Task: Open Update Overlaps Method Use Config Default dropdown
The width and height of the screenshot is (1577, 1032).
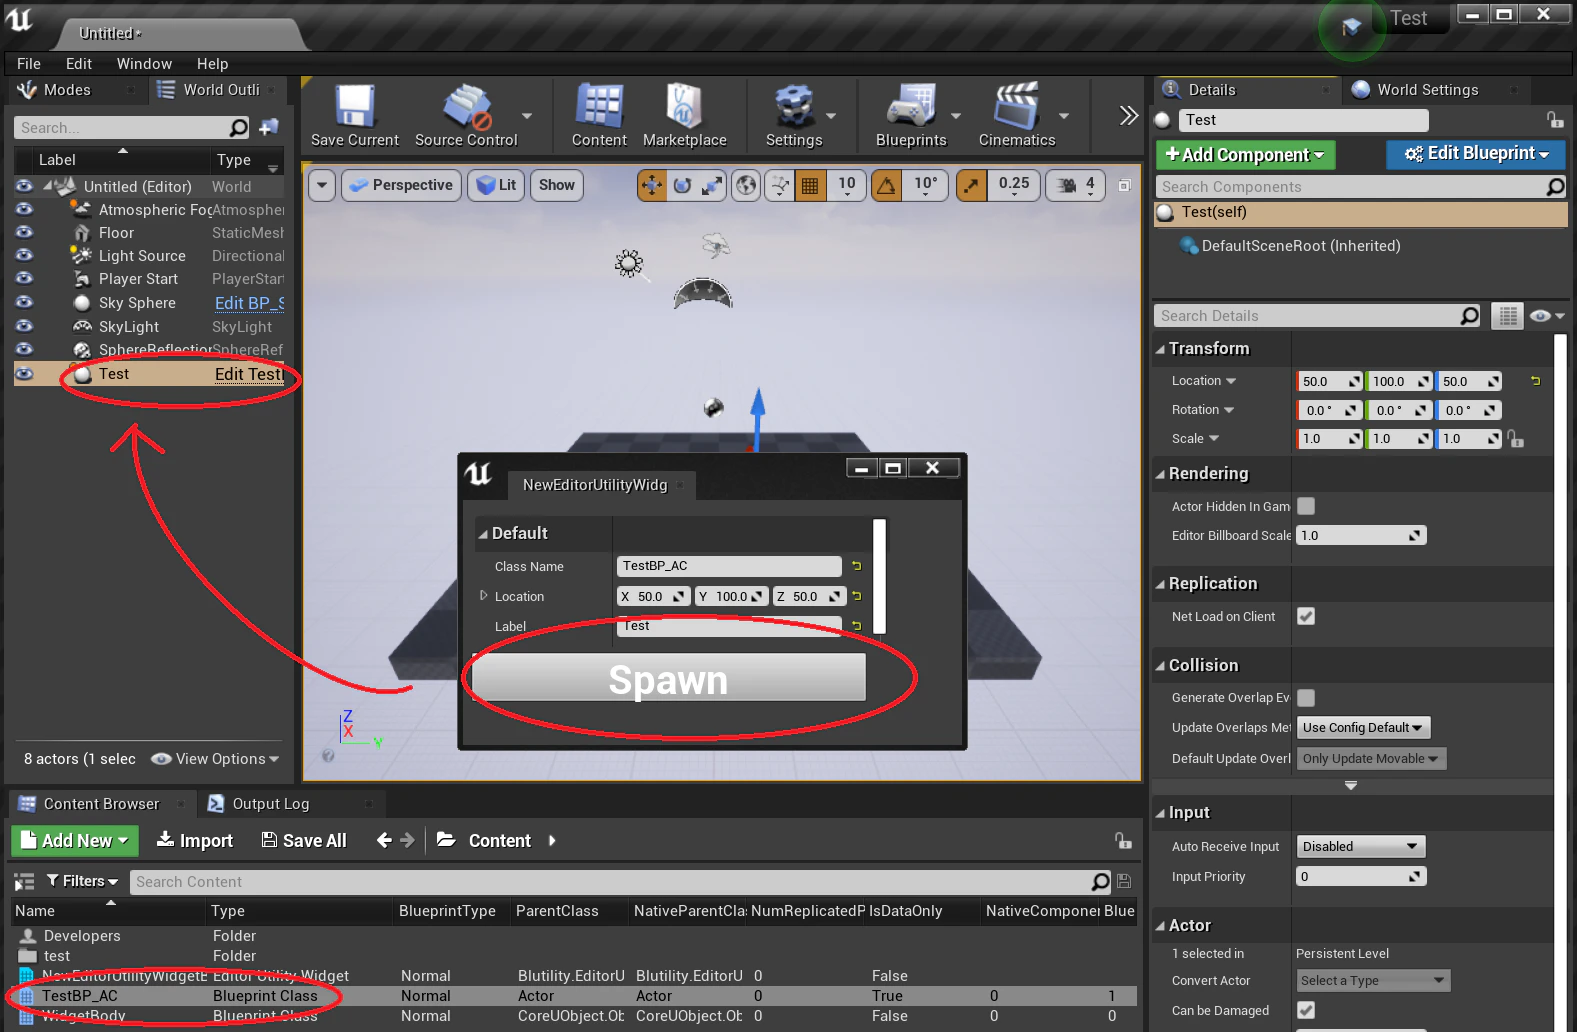Action: coord(1363,727)
